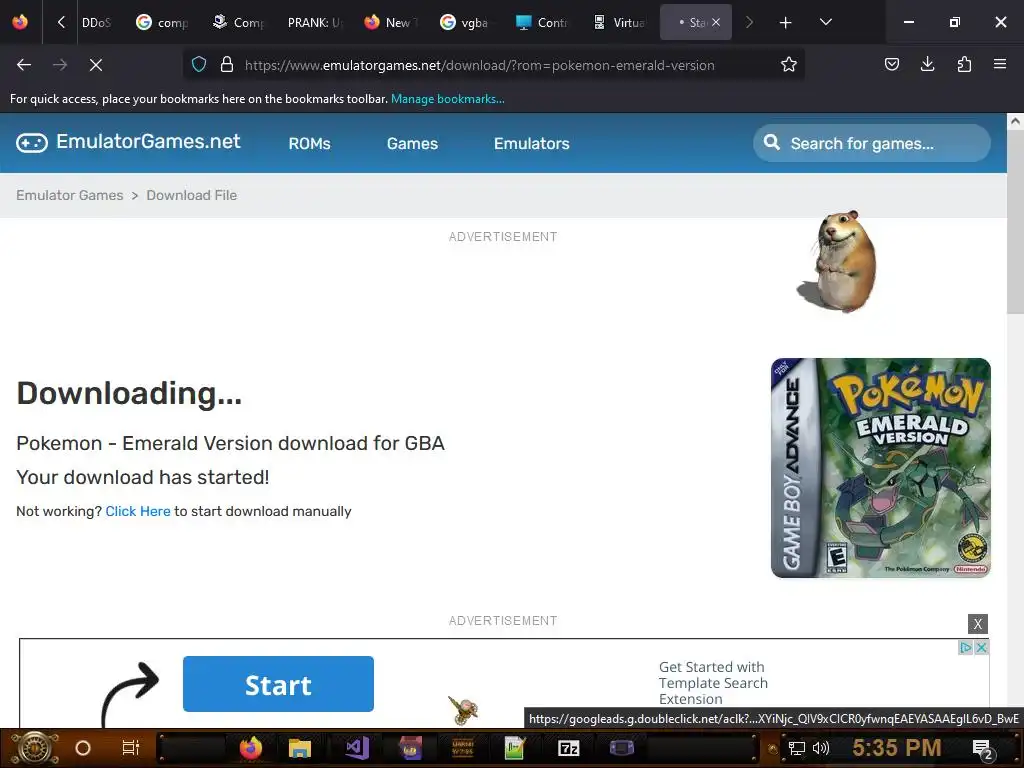This screenshot has height=768, width=1024.
Task: Switch to the PRANK tab
Action: 315,22
